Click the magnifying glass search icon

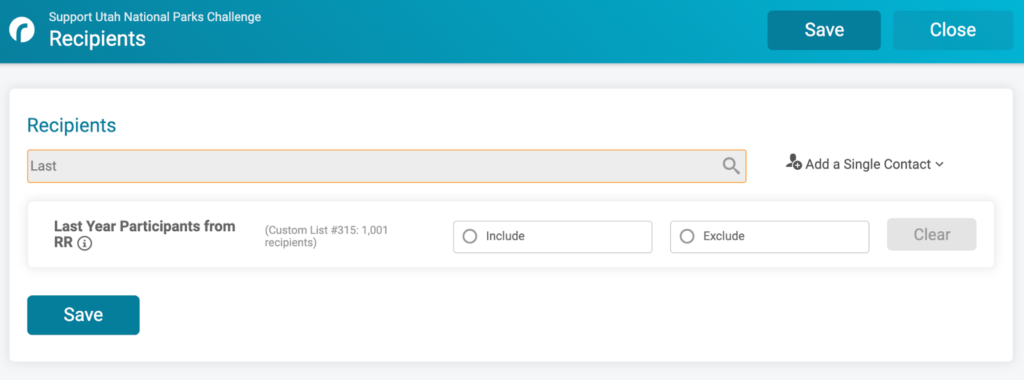(731, 166)
